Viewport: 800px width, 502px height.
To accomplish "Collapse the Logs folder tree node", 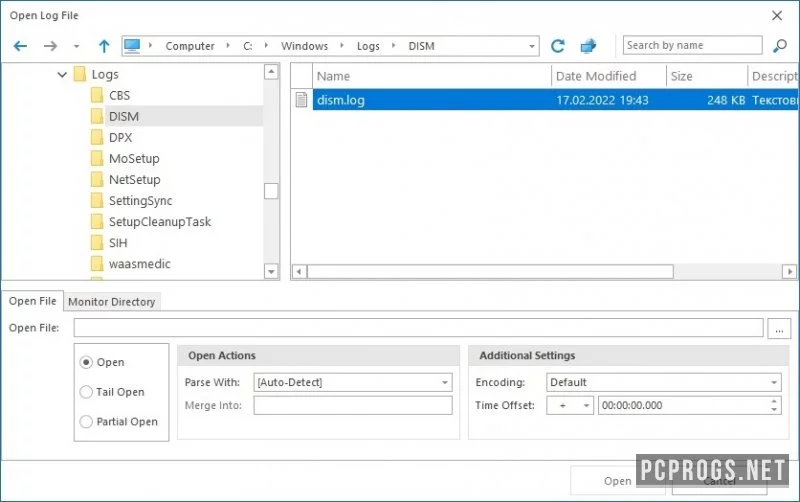I will point(62,74).
